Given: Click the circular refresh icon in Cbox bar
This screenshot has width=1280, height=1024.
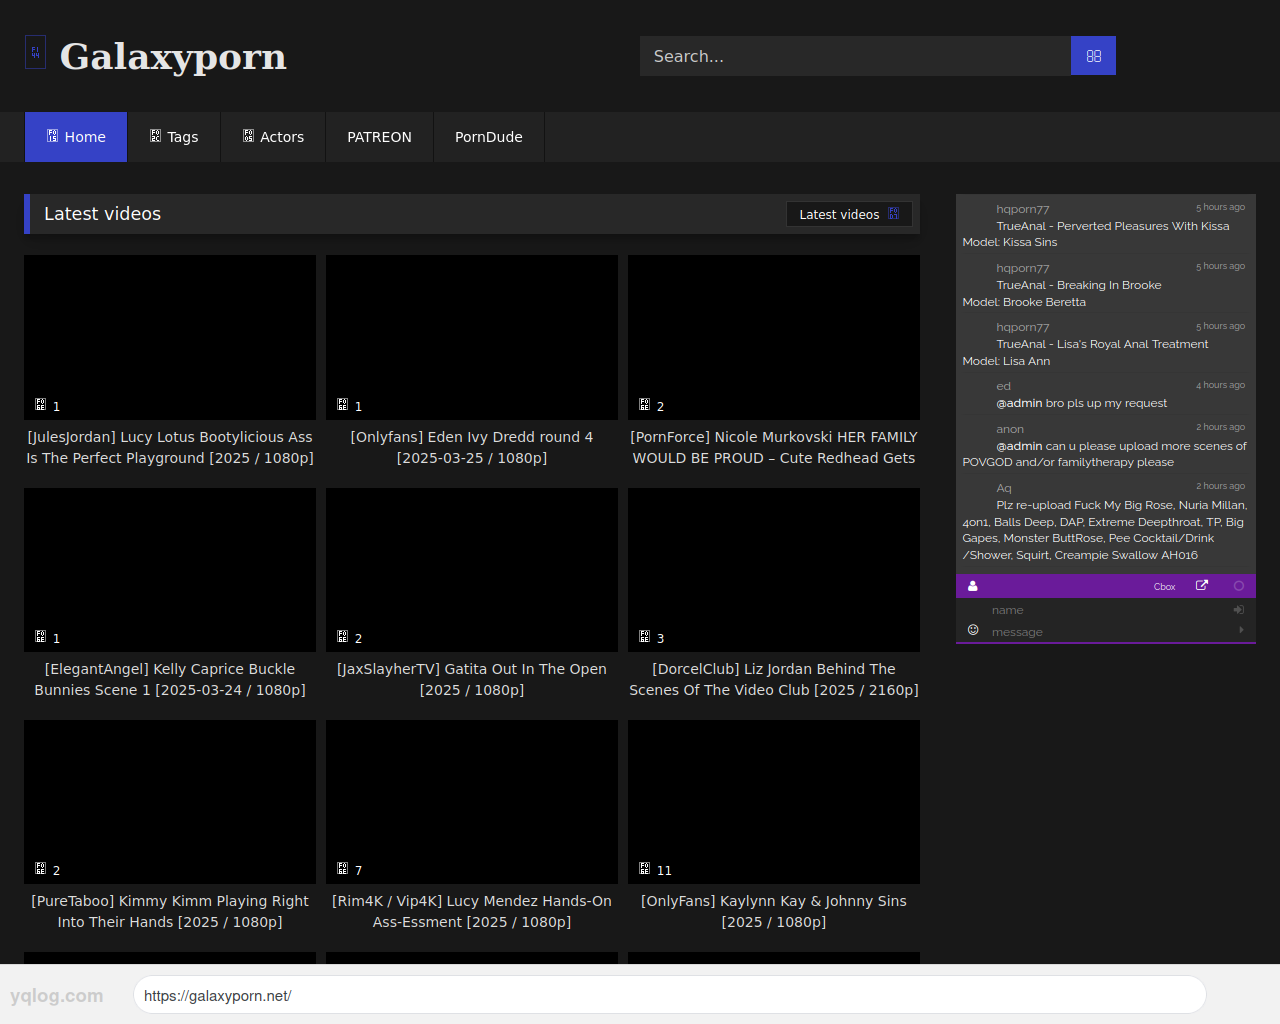Looking at the screenshot, I should pos(1239,586).
